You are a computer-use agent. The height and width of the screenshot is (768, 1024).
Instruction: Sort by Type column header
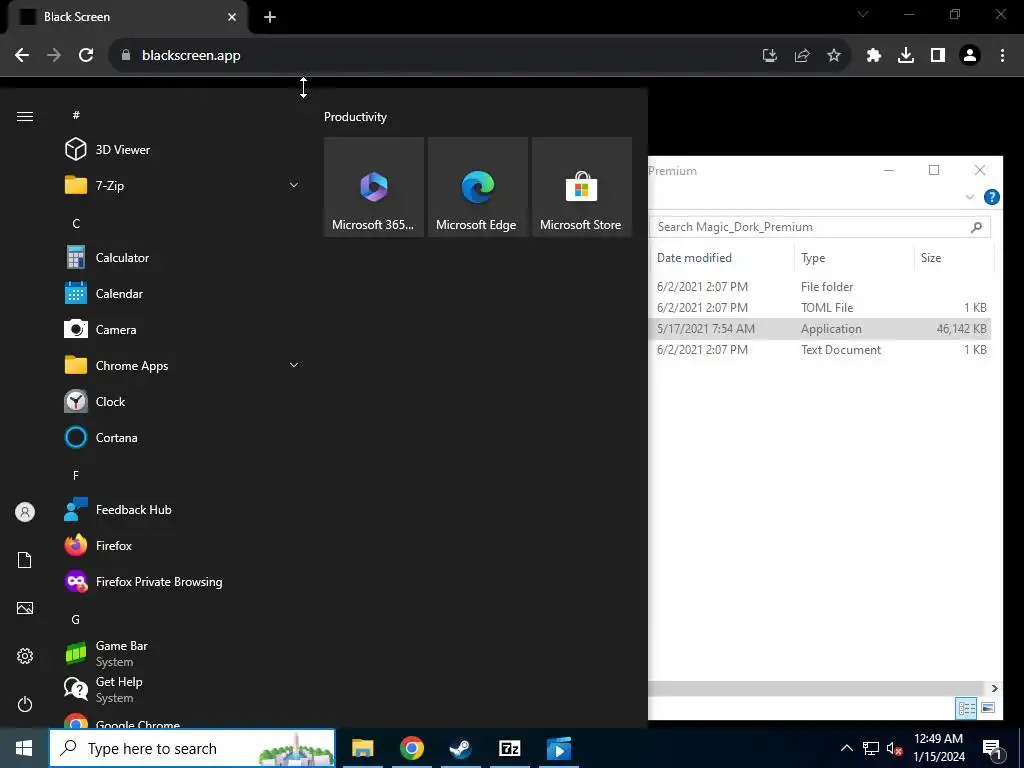(x=854, y=257)
